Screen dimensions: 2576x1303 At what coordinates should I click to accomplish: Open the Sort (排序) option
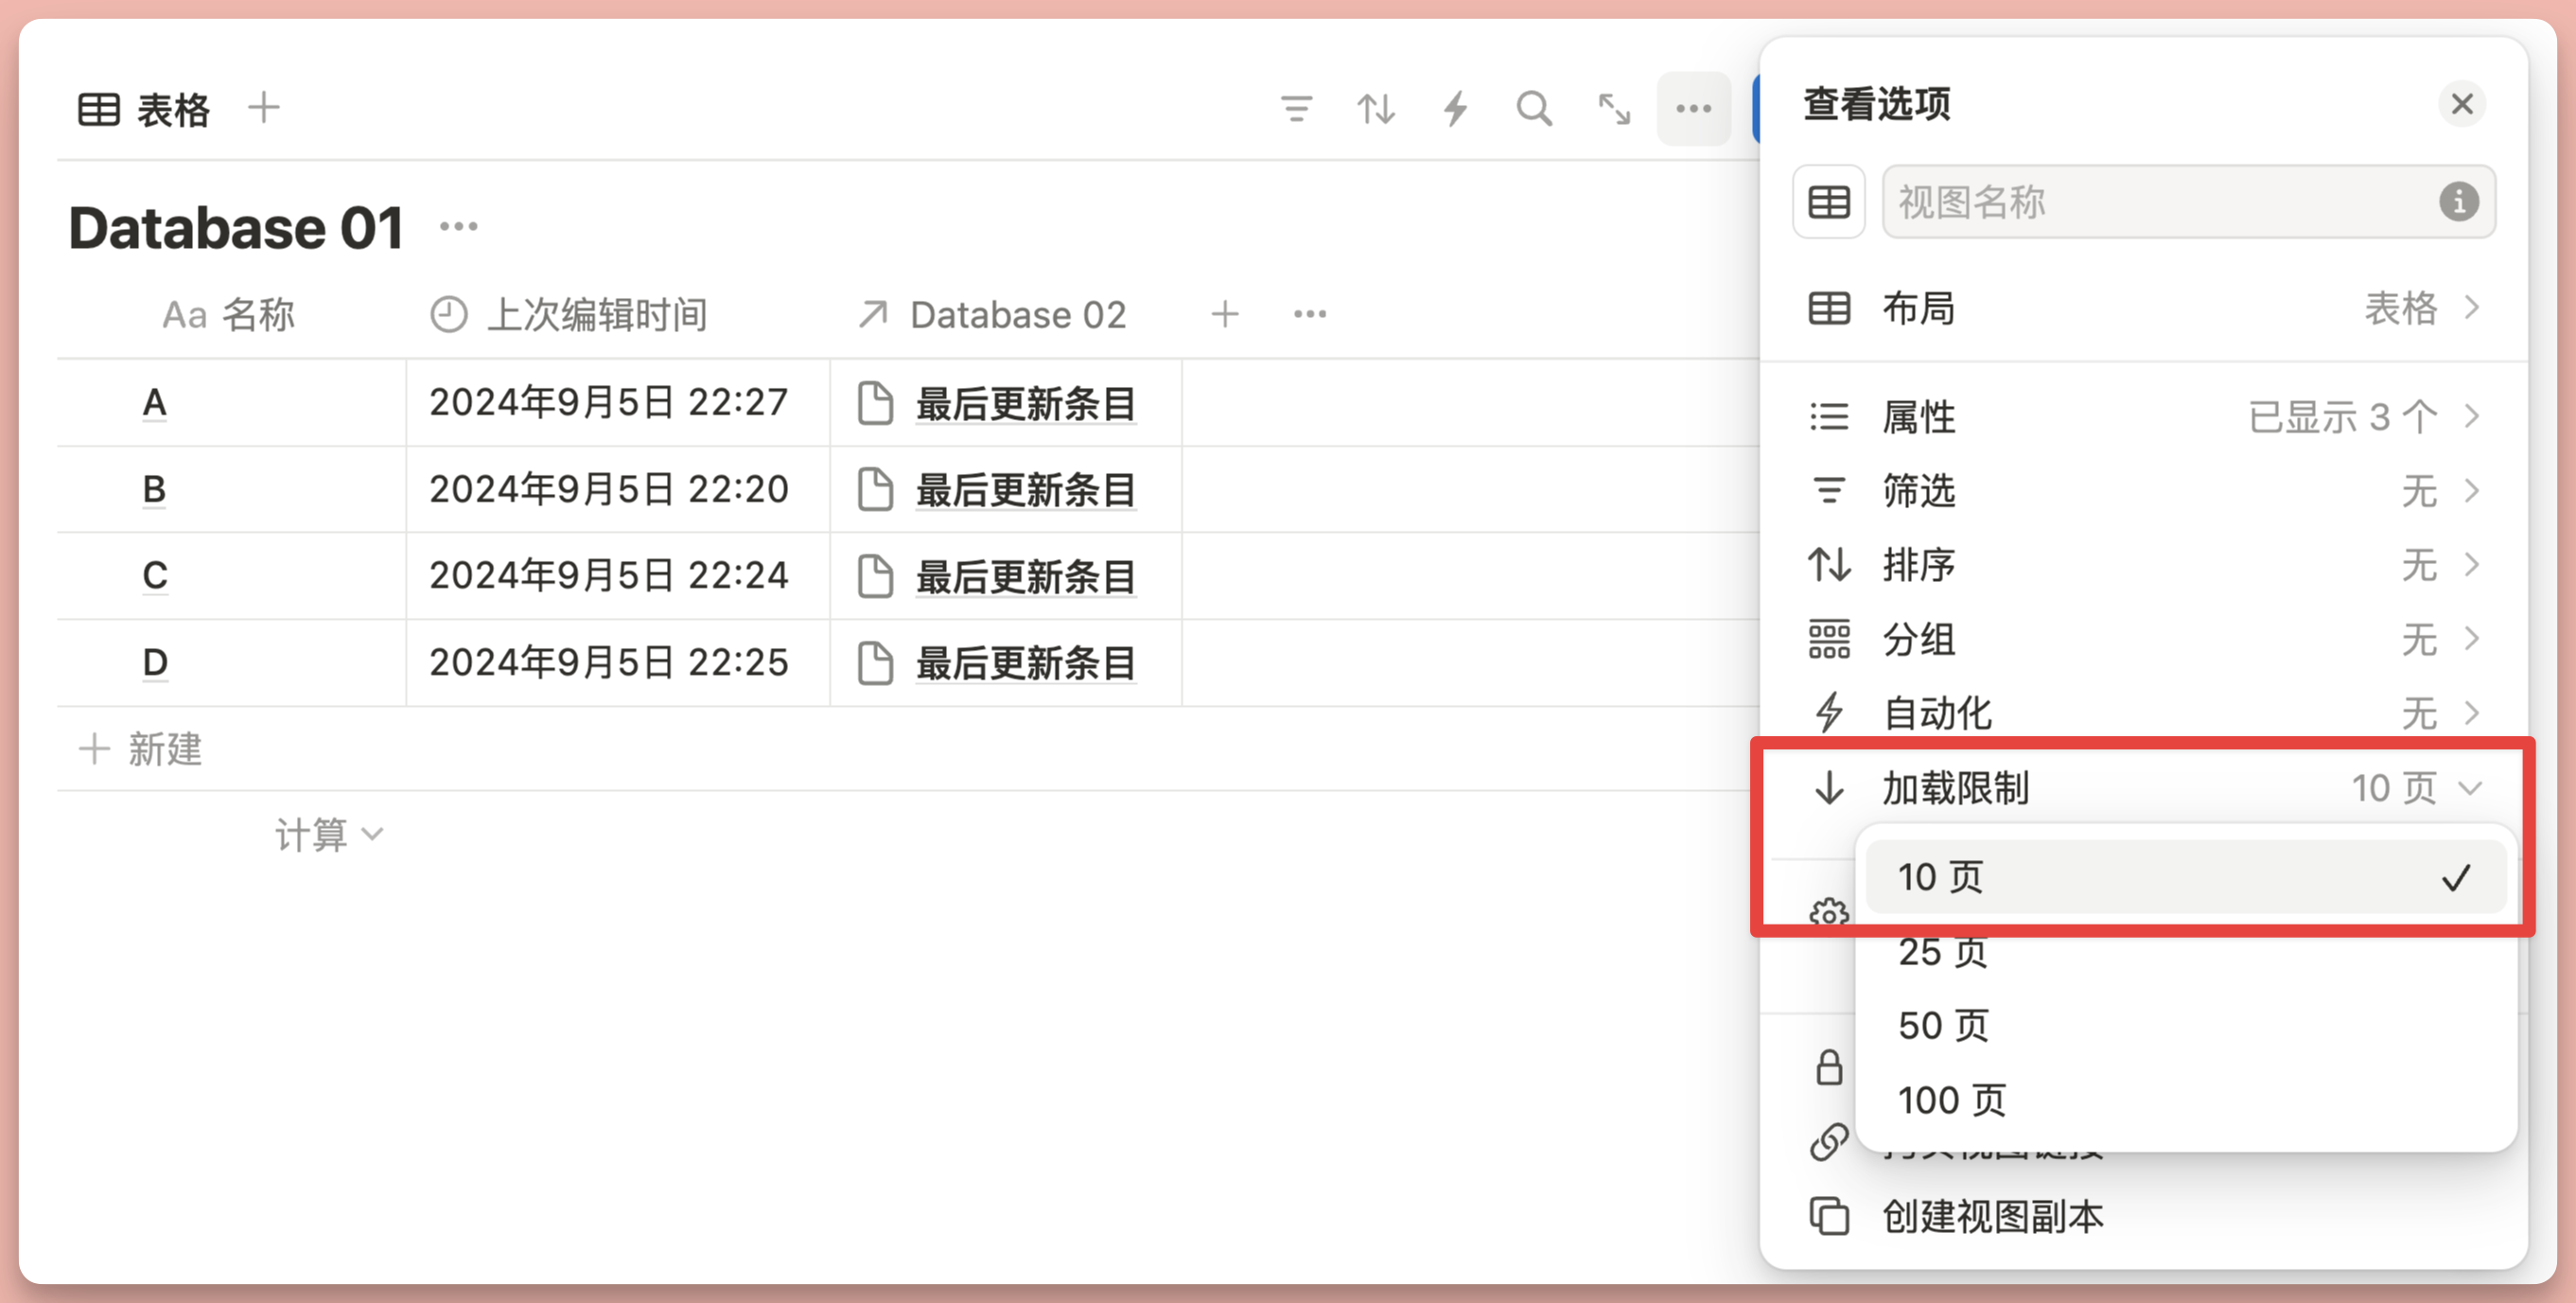[2144, 565]
